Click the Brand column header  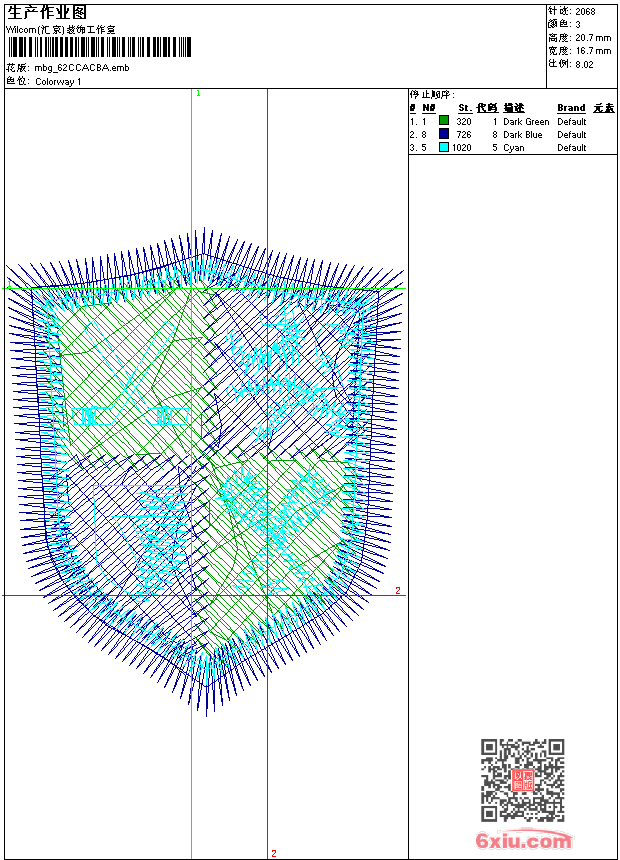(571, 108)
